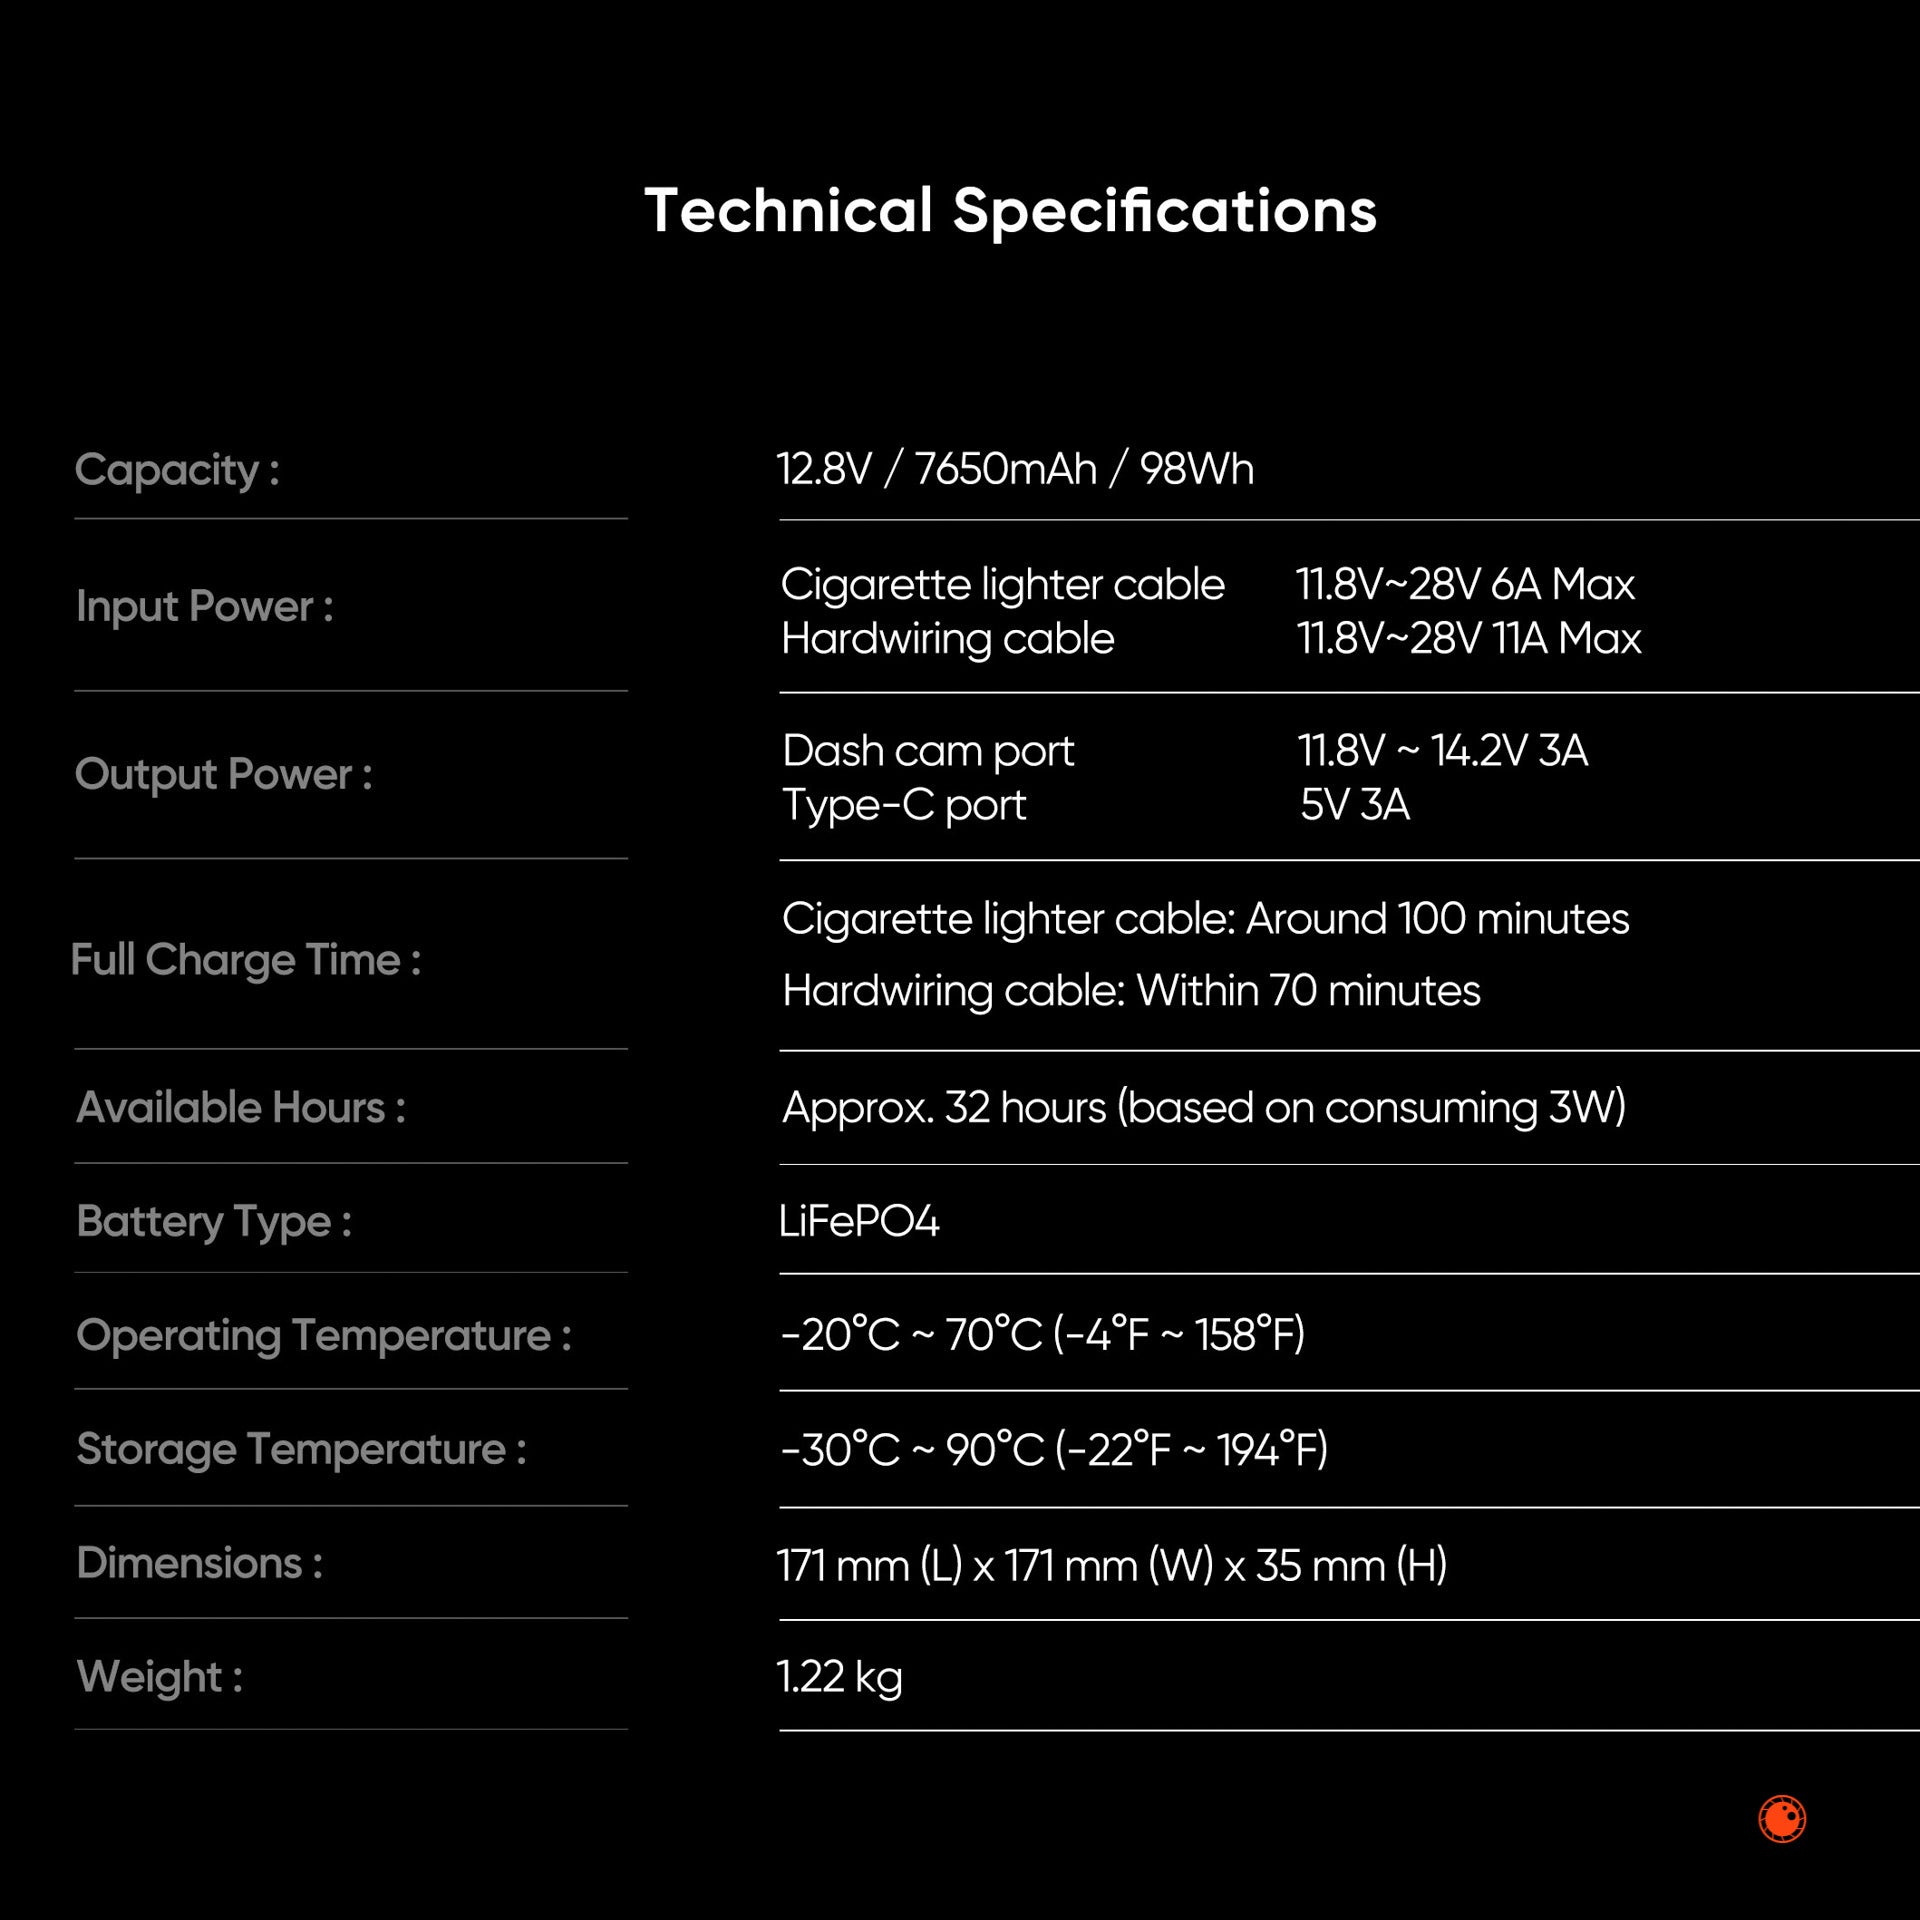Click the Type-C port text
The width and height of the screenshot is (1920, 1920).
904,805
